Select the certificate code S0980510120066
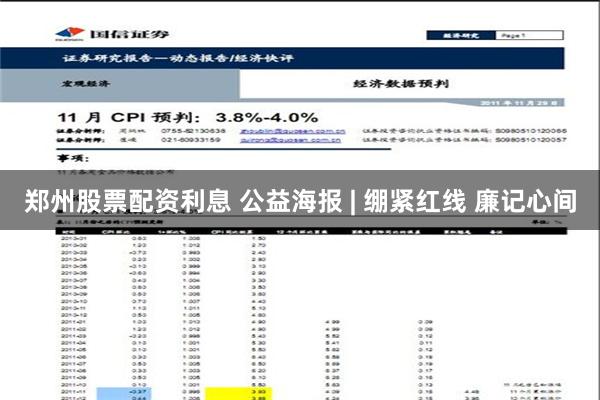 [531, 131]
